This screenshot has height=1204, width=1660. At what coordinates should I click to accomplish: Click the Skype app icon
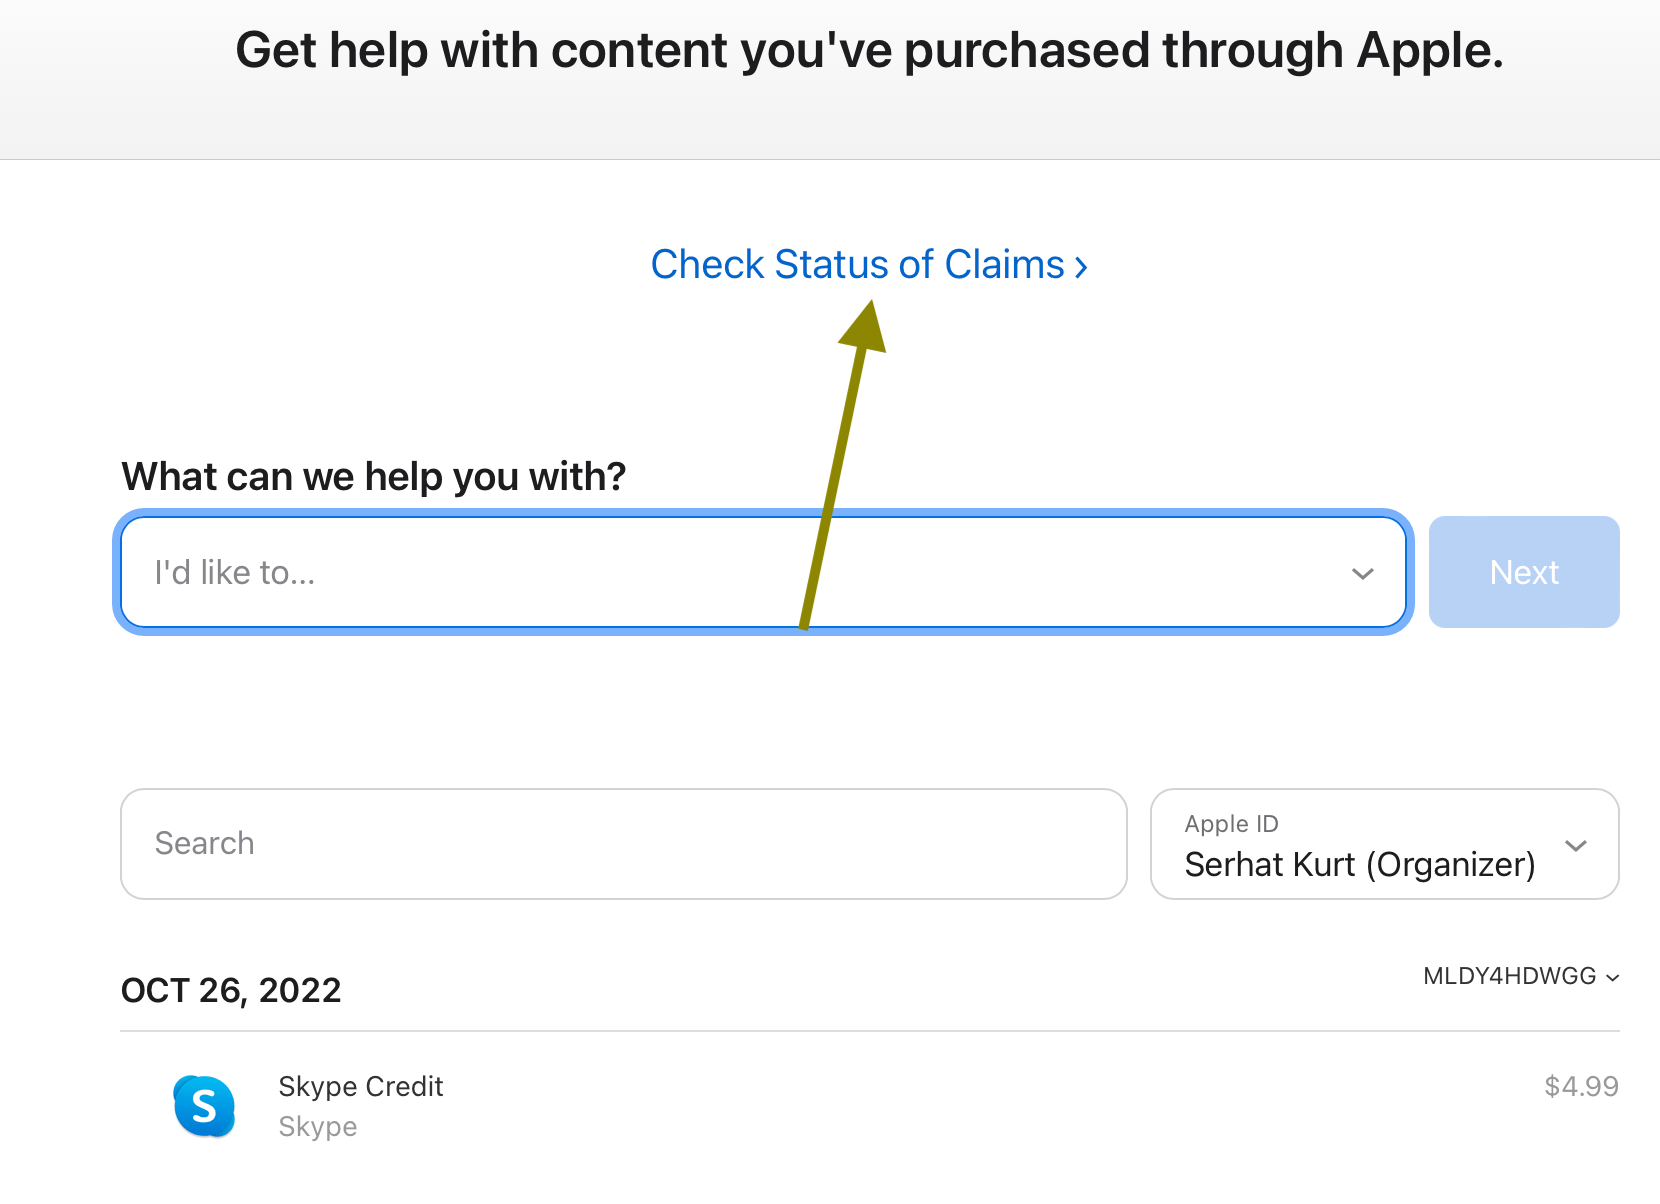[204, 1106]
